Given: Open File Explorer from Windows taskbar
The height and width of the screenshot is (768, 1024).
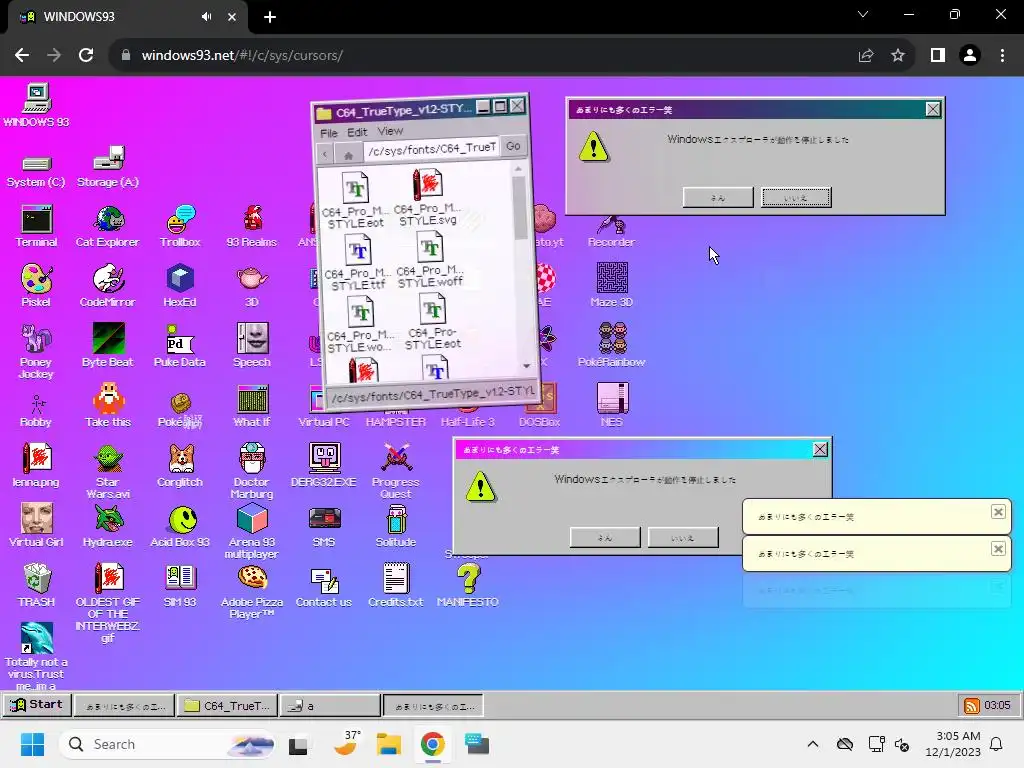Looking at the screenshot, I should tap(389, 744).
